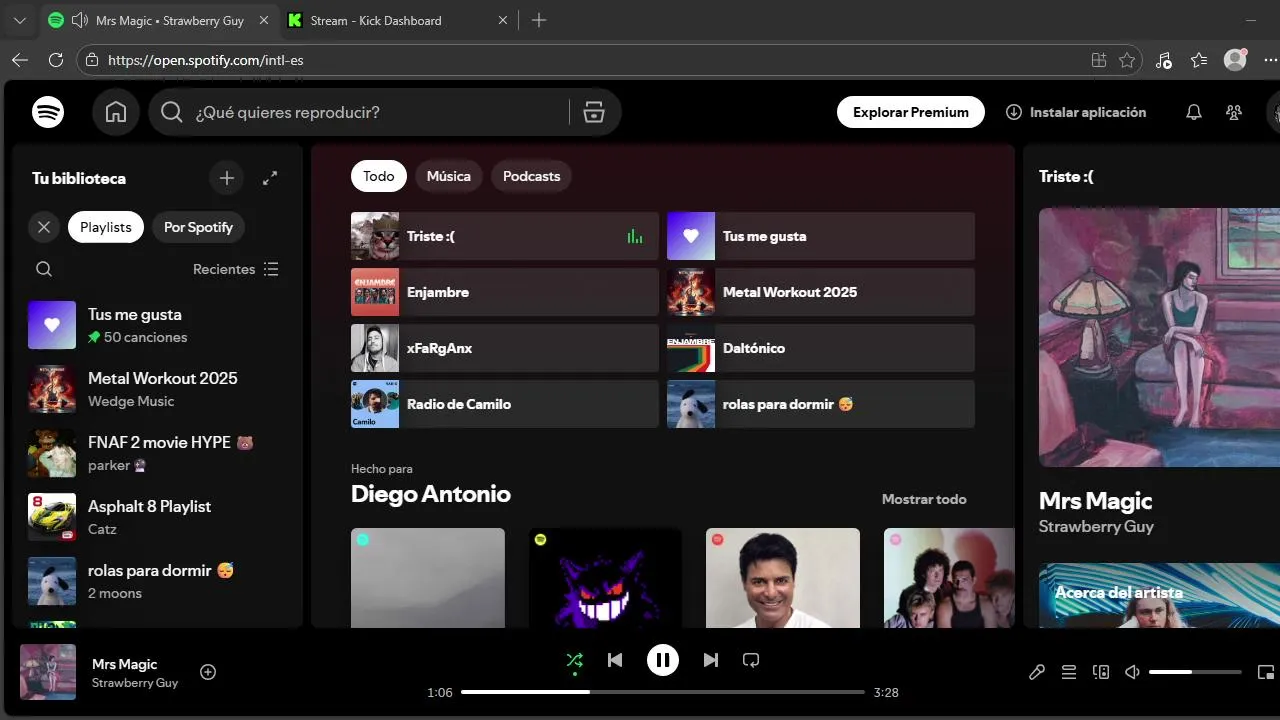Select the Playlists library filter
Image resolution: width=1280 pixels, height=720 pixels.
click(106, 227)
